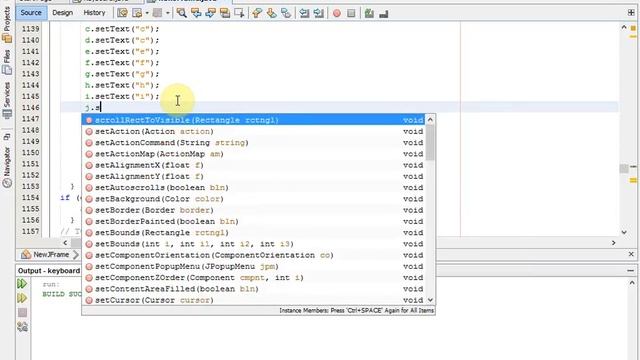Image resolution: width=640 pixels, height=360 pixels.
Task: Select setCursor(Cursor cursor) completion entry
Action: [x=253, y=300]
